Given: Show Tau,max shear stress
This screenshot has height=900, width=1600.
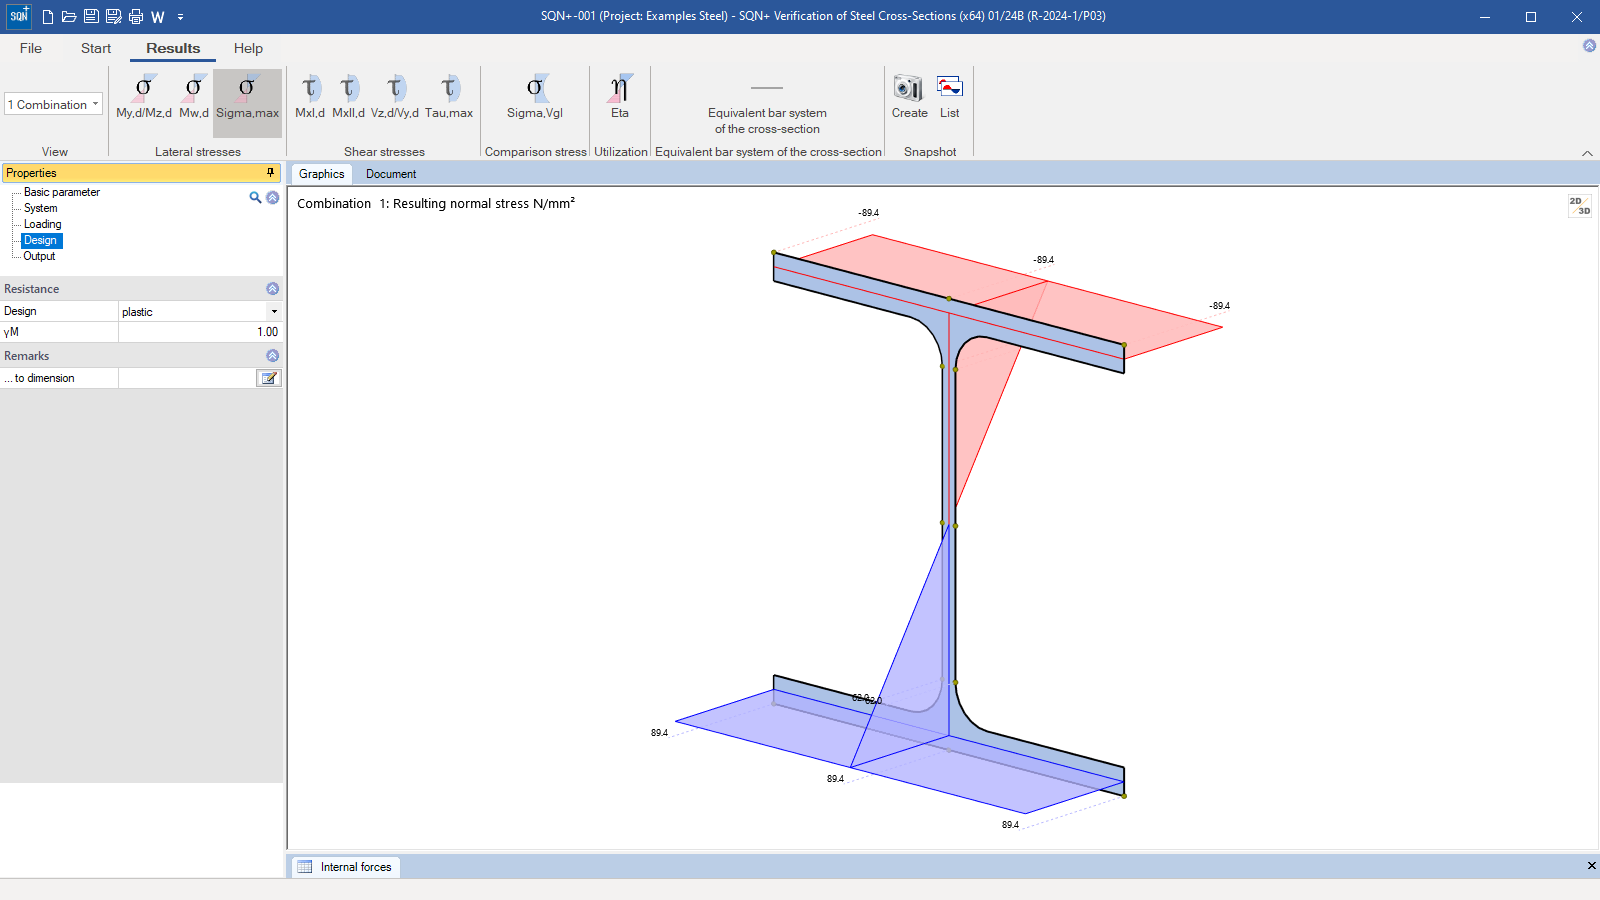Looking at the screenshot, I should (449, 97).
